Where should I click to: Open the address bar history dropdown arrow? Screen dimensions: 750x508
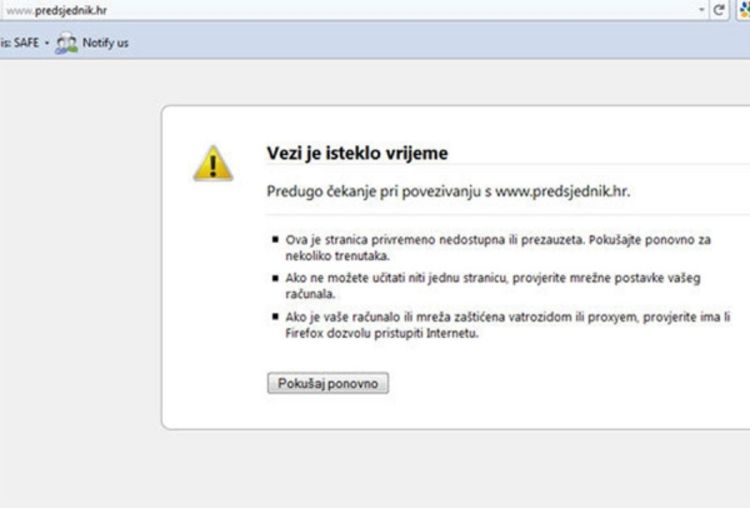pyautogui.click(x=702, y=10)
